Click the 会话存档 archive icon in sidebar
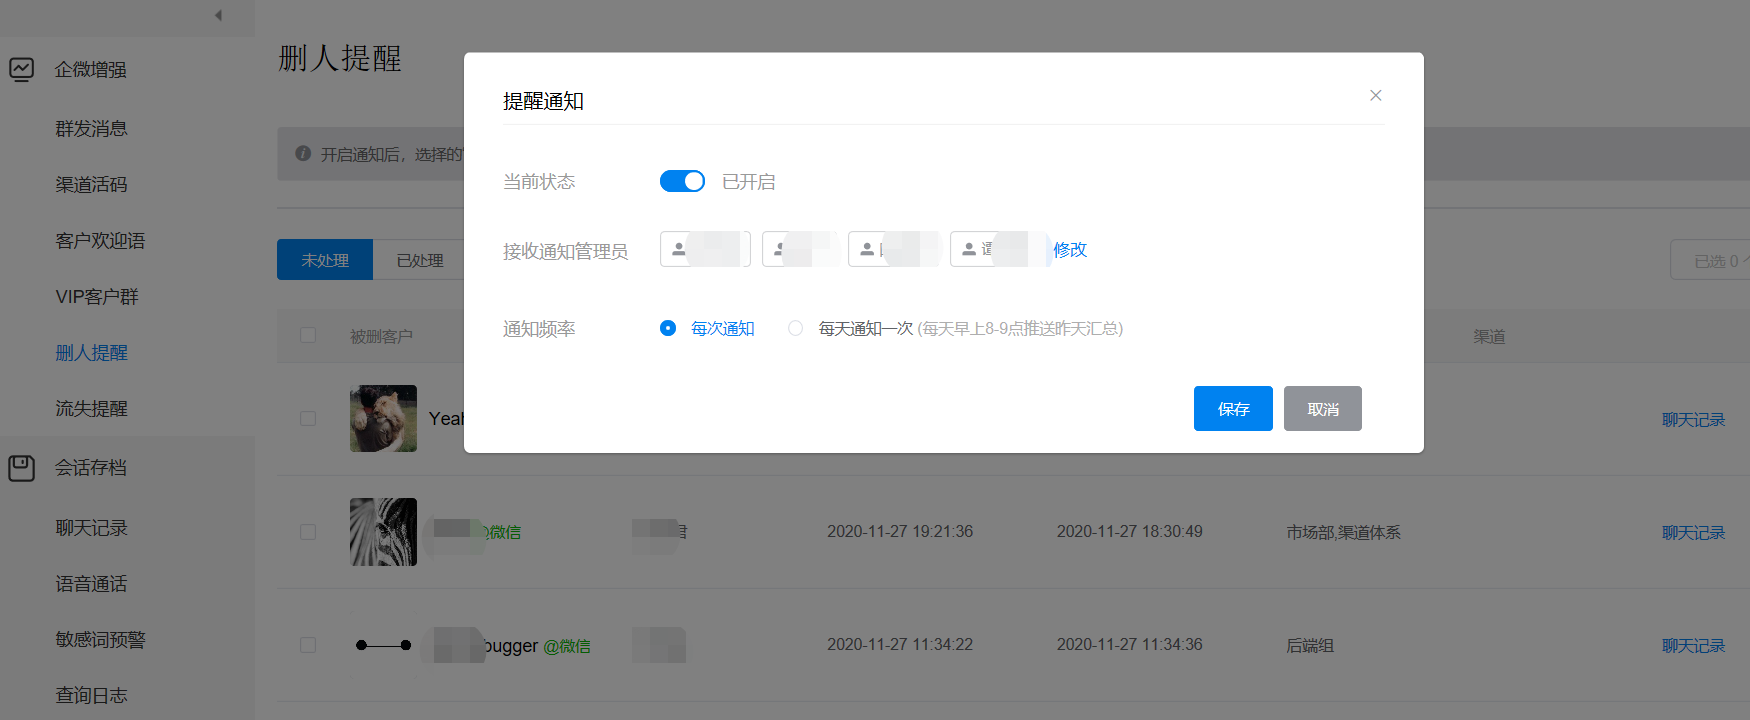The height and width of the screenshot is (720, 1750). pos(22,468)
